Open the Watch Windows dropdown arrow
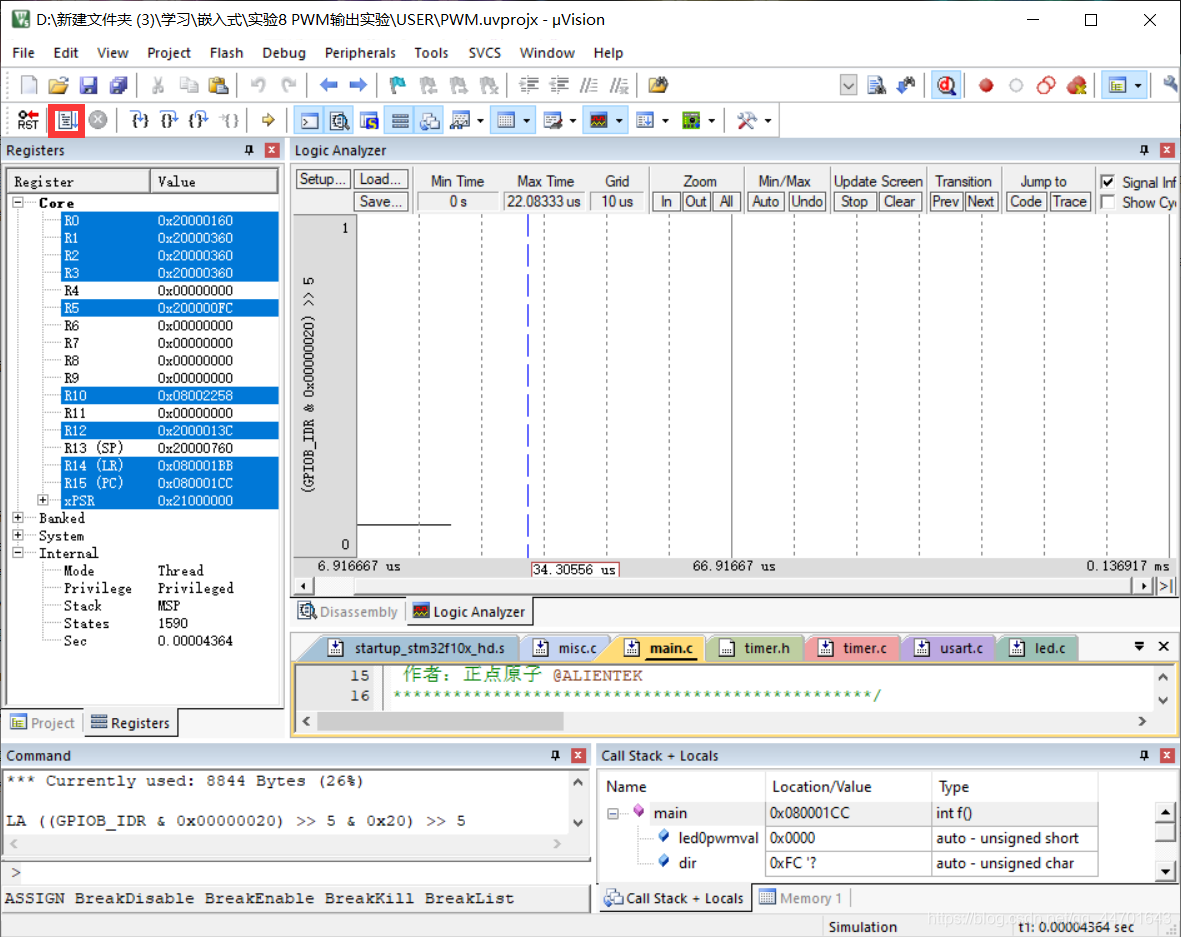Screen dimensions: 1181x937 pyautogui.click(x=480, y=121)
